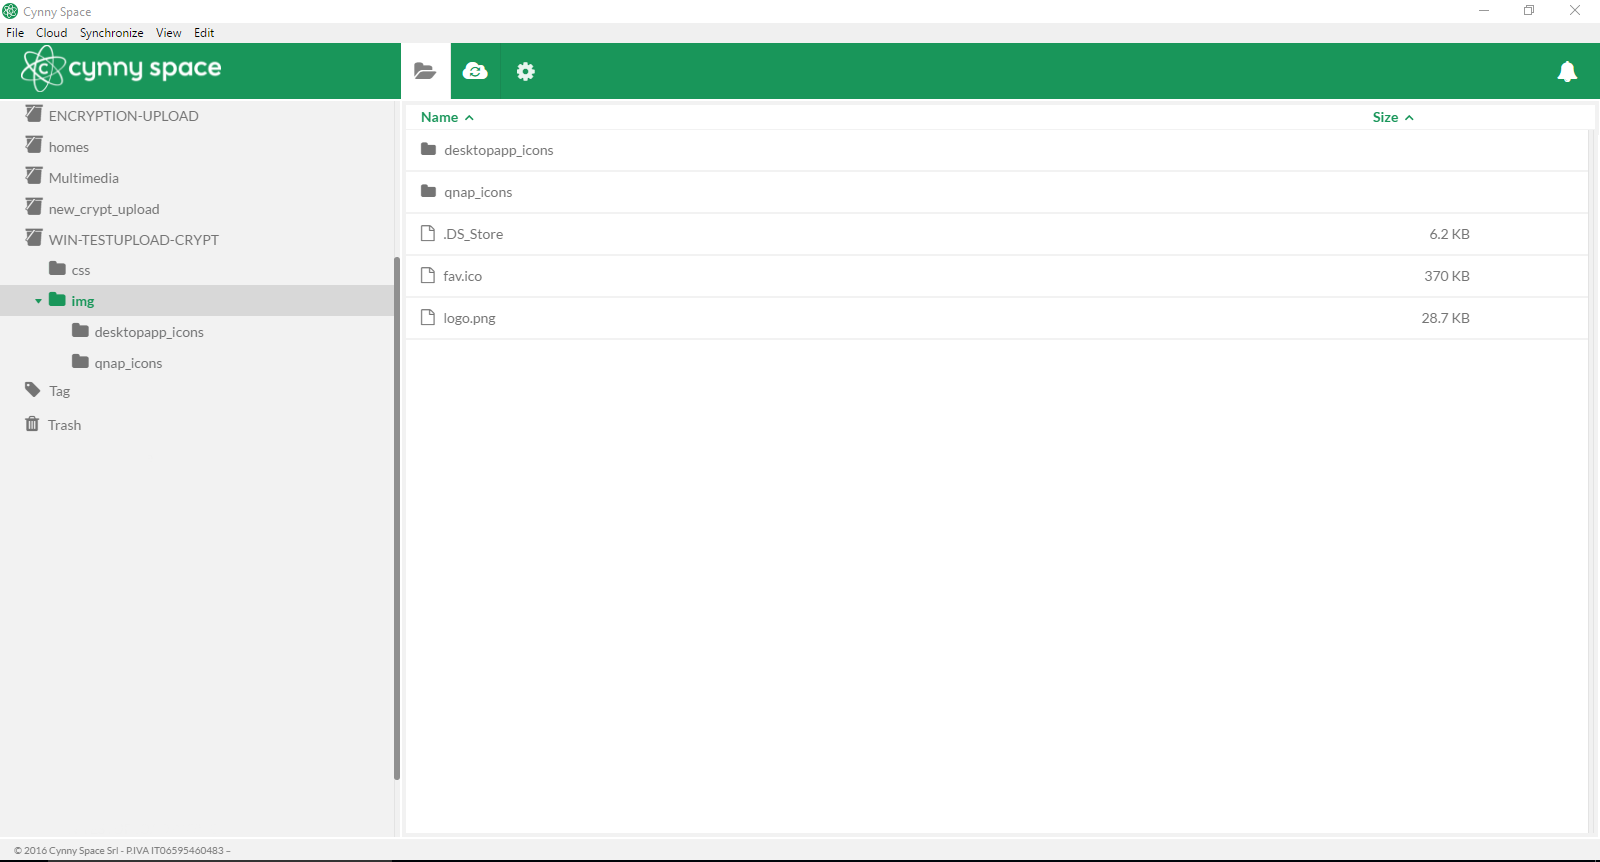Select css folder label in tree

81,271
